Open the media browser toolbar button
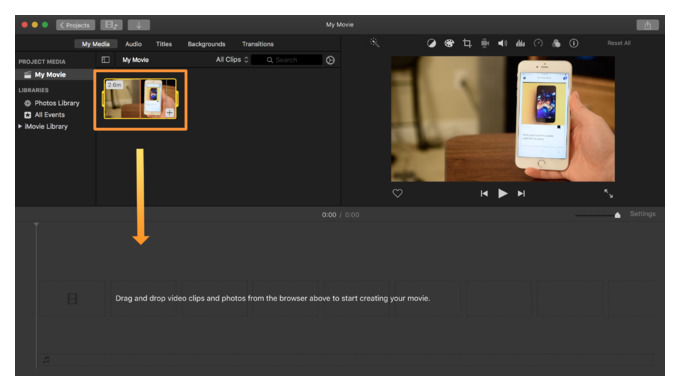Image resolution: width=680 pixels, height=391 pixels. 111,25
